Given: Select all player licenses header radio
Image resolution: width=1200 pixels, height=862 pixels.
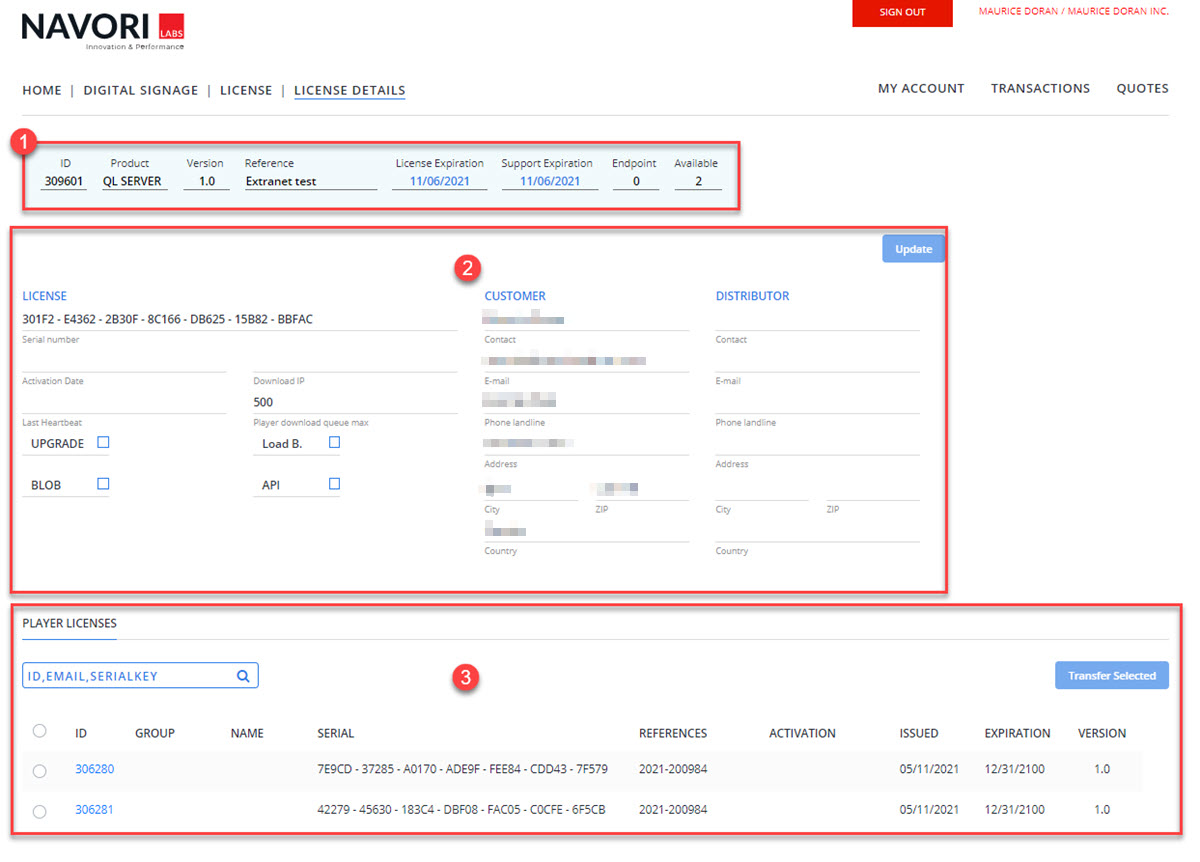Looking at the screenshot, I should [x=39, y=731].
